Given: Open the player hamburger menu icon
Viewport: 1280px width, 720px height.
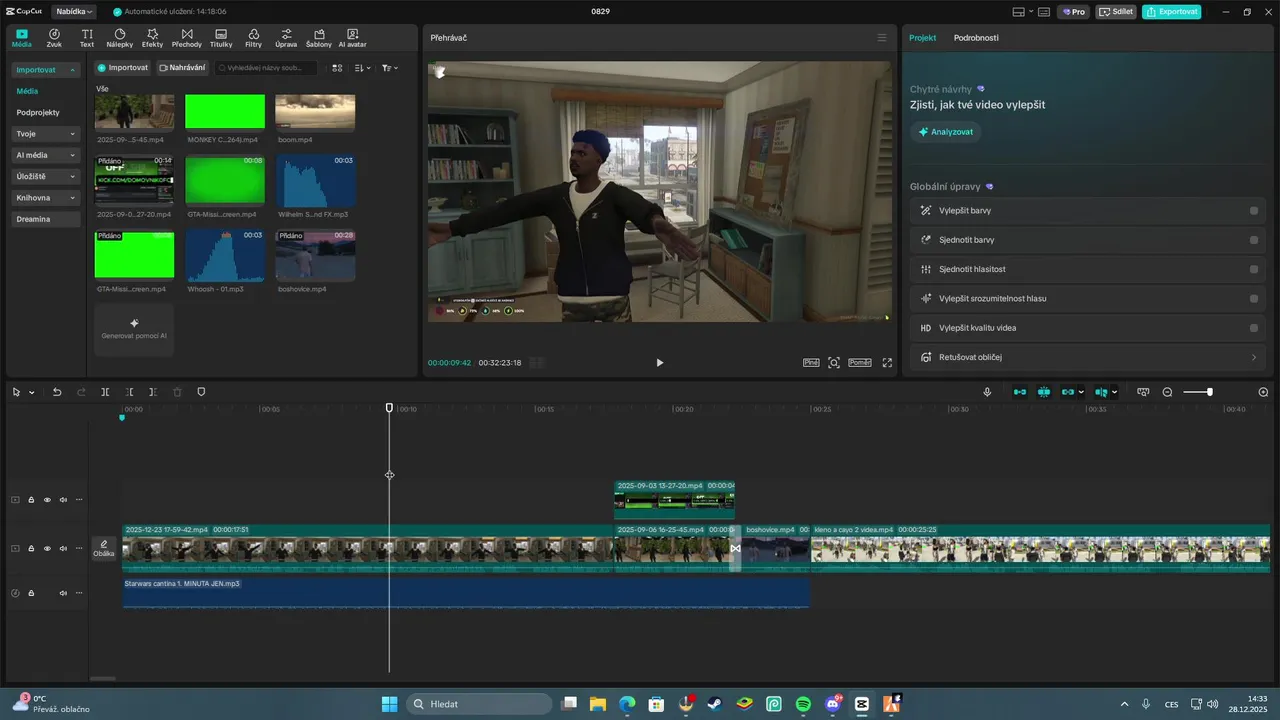Looking at the screenshot, I should point(882,38).
